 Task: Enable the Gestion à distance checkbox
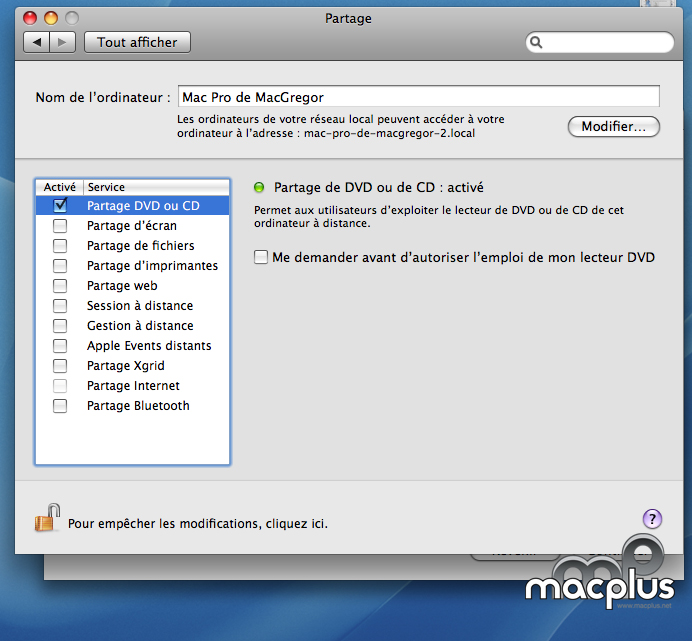click(60, 326)
